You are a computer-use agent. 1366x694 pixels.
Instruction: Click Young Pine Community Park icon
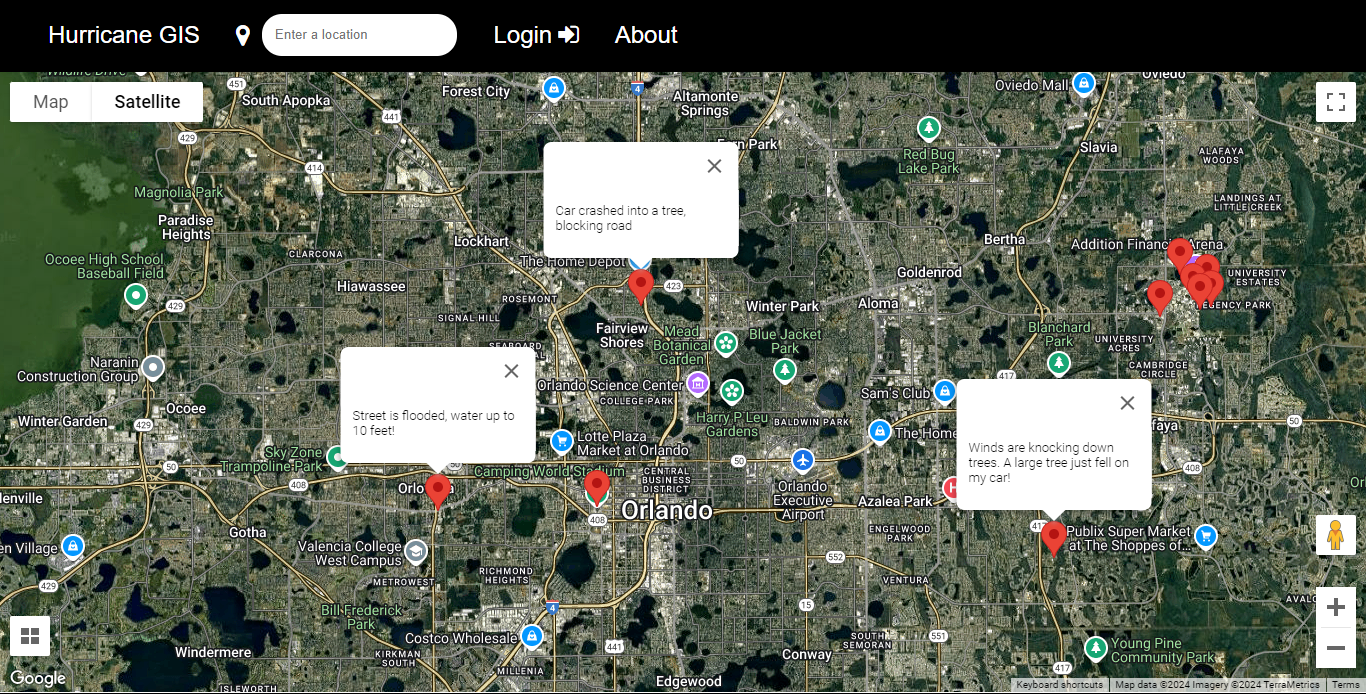[1096, 648]
